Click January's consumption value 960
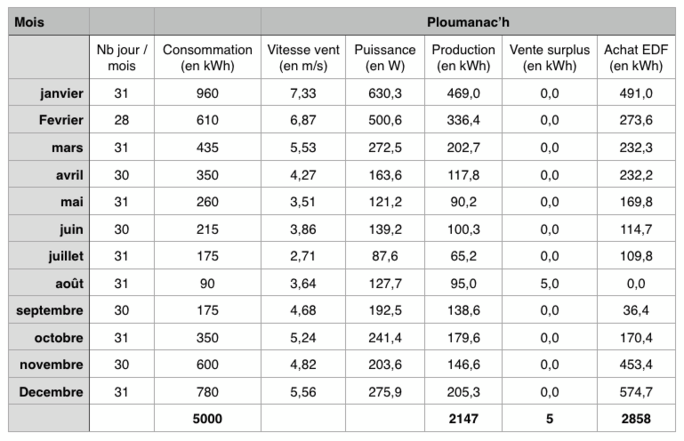684x441 pixels. point(207,94)
